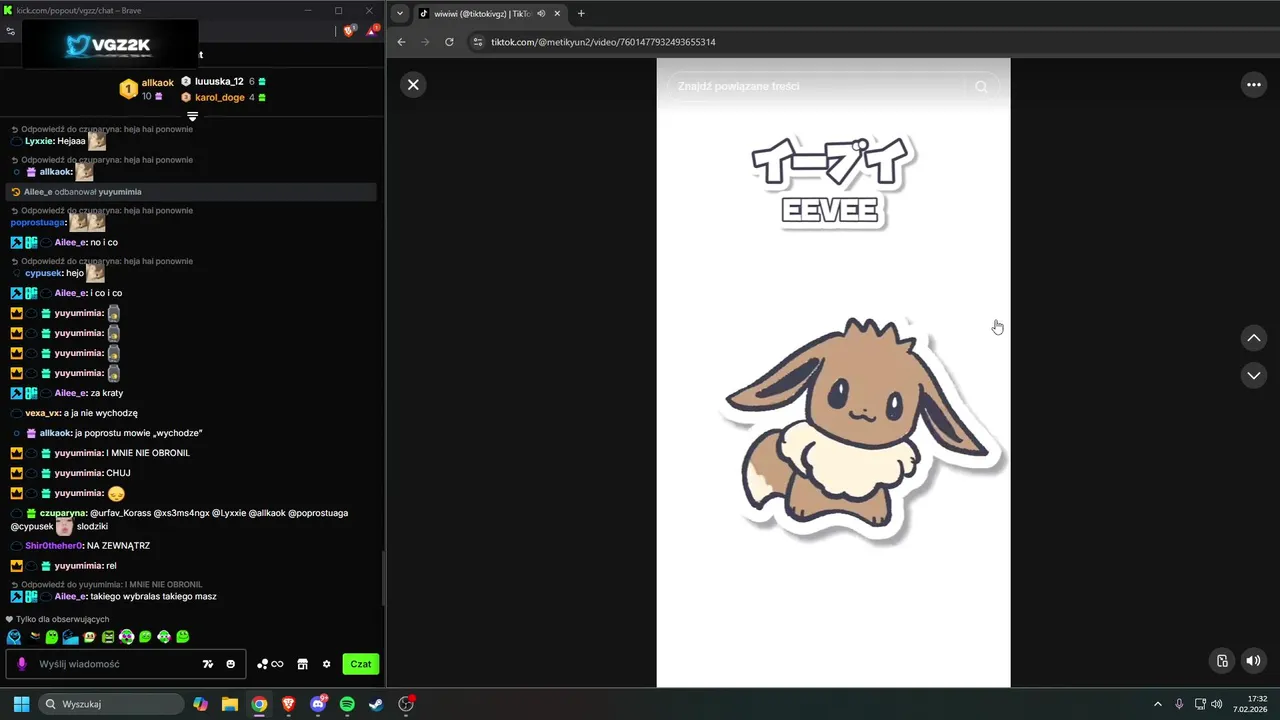Open site information icon in address bar
The width and height of the screenshot is (1280, 720).
[478, 42]
